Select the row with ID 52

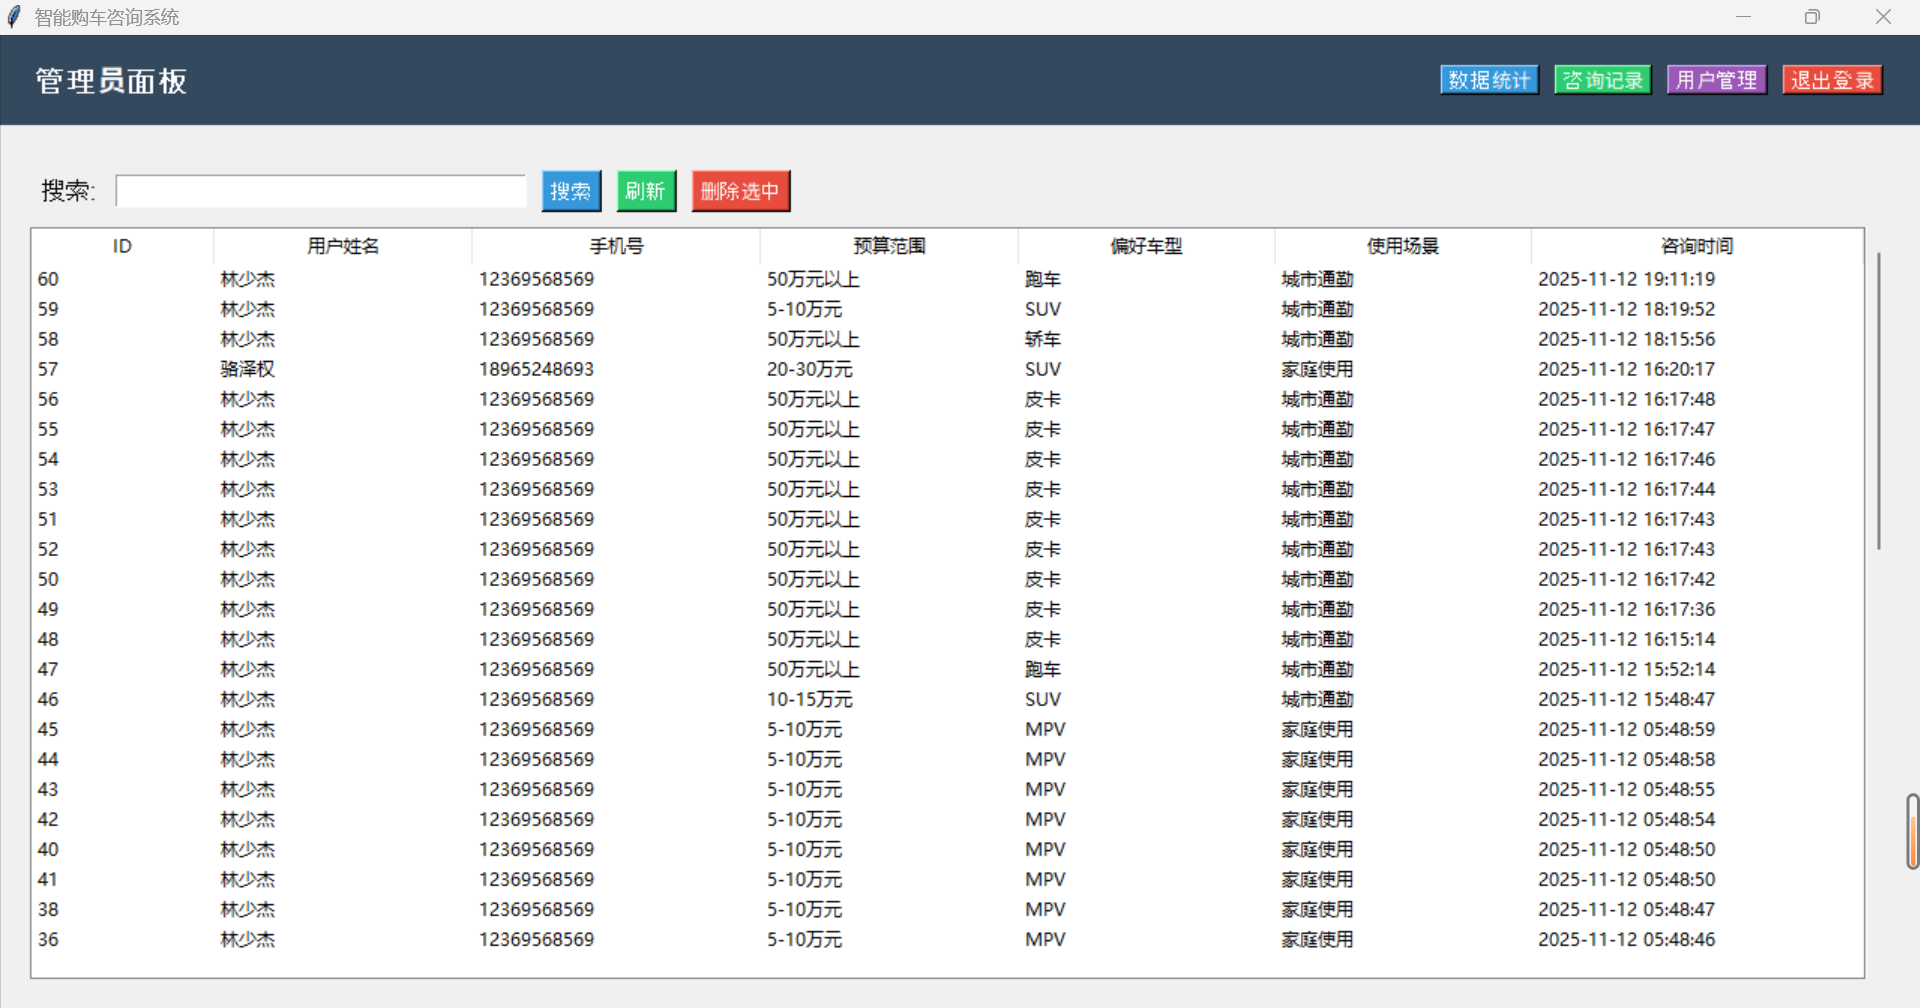point(947,549)
